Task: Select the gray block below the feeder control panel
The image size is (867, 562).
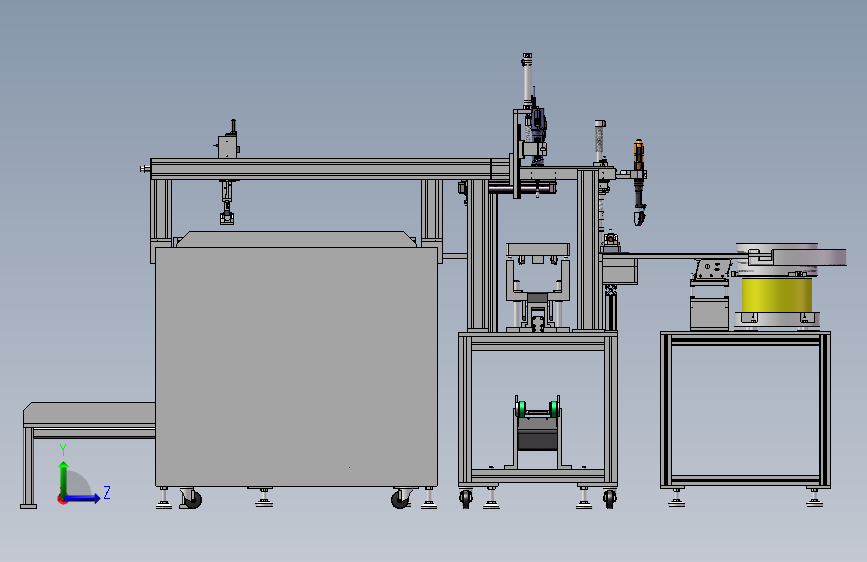Action: (709, 313)
